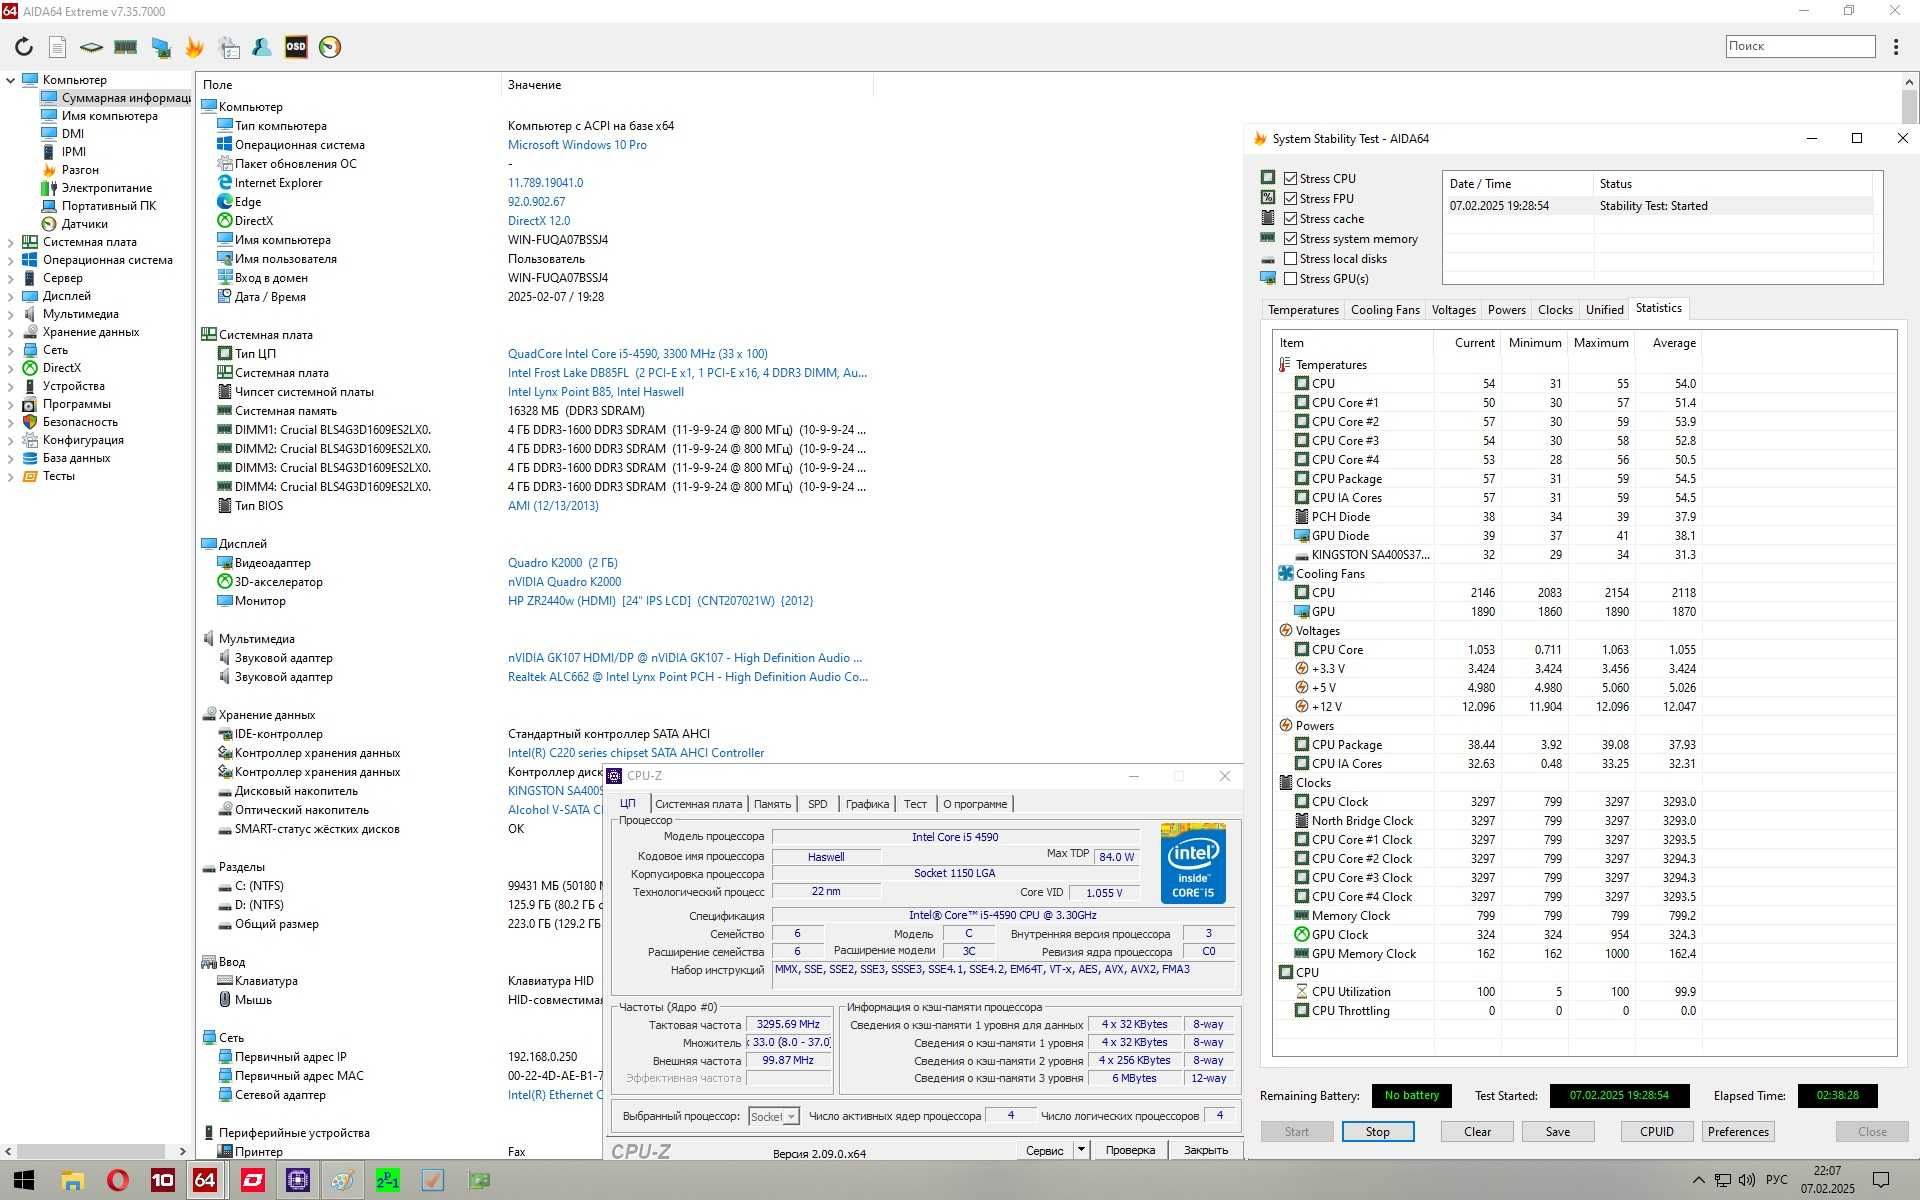
Task: Click the Clear button
Action: [1477, 1132]
